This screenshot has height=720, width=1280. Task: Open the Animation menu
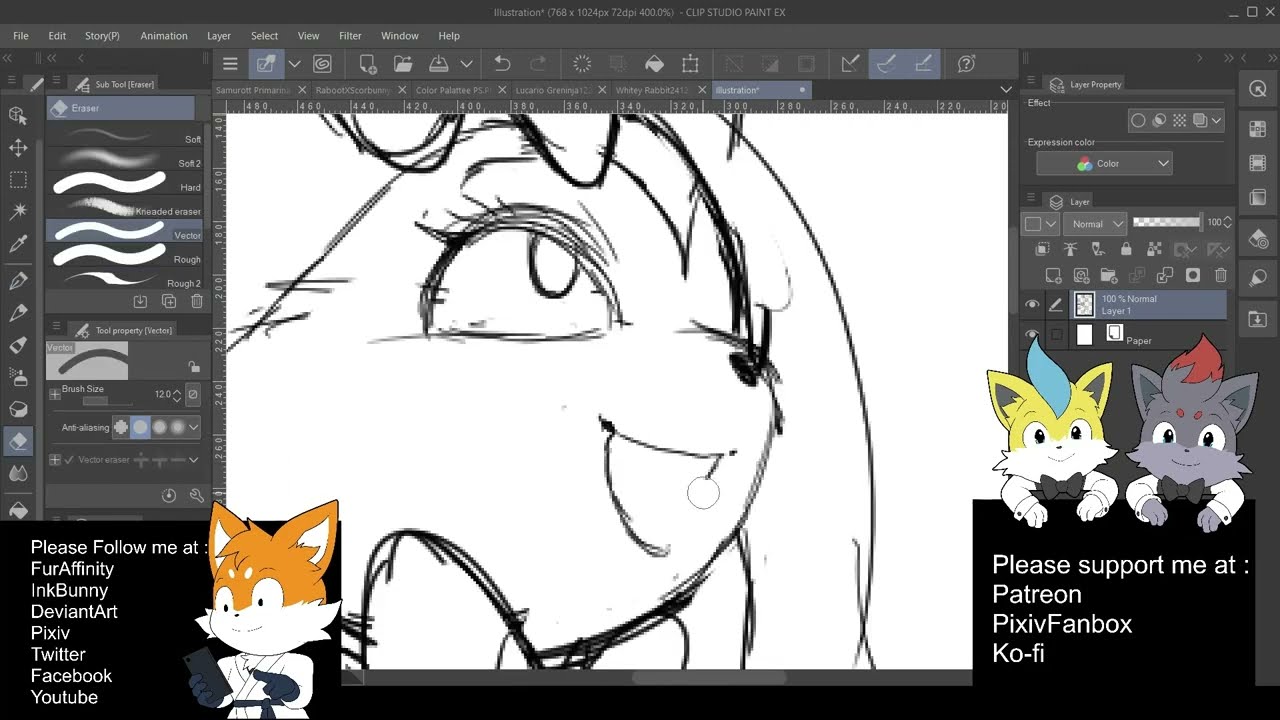(164, 36)
